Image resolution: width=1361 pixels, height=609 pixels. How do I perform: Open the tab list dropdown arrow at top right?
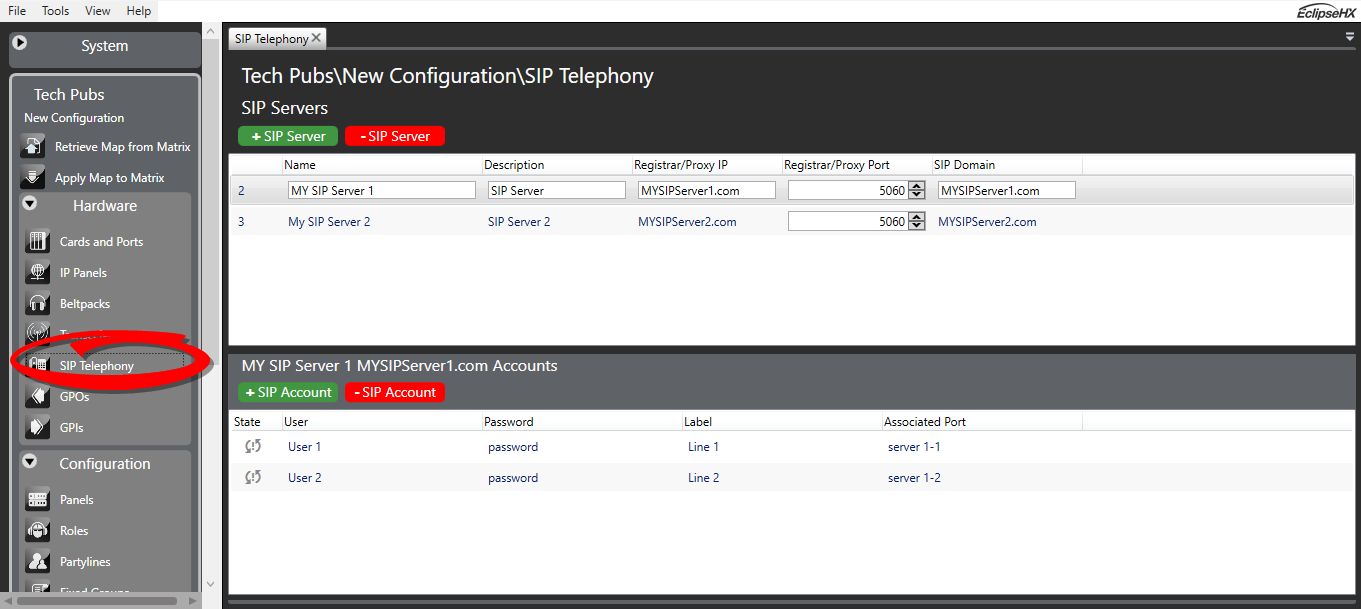(x=1350, y=36)
